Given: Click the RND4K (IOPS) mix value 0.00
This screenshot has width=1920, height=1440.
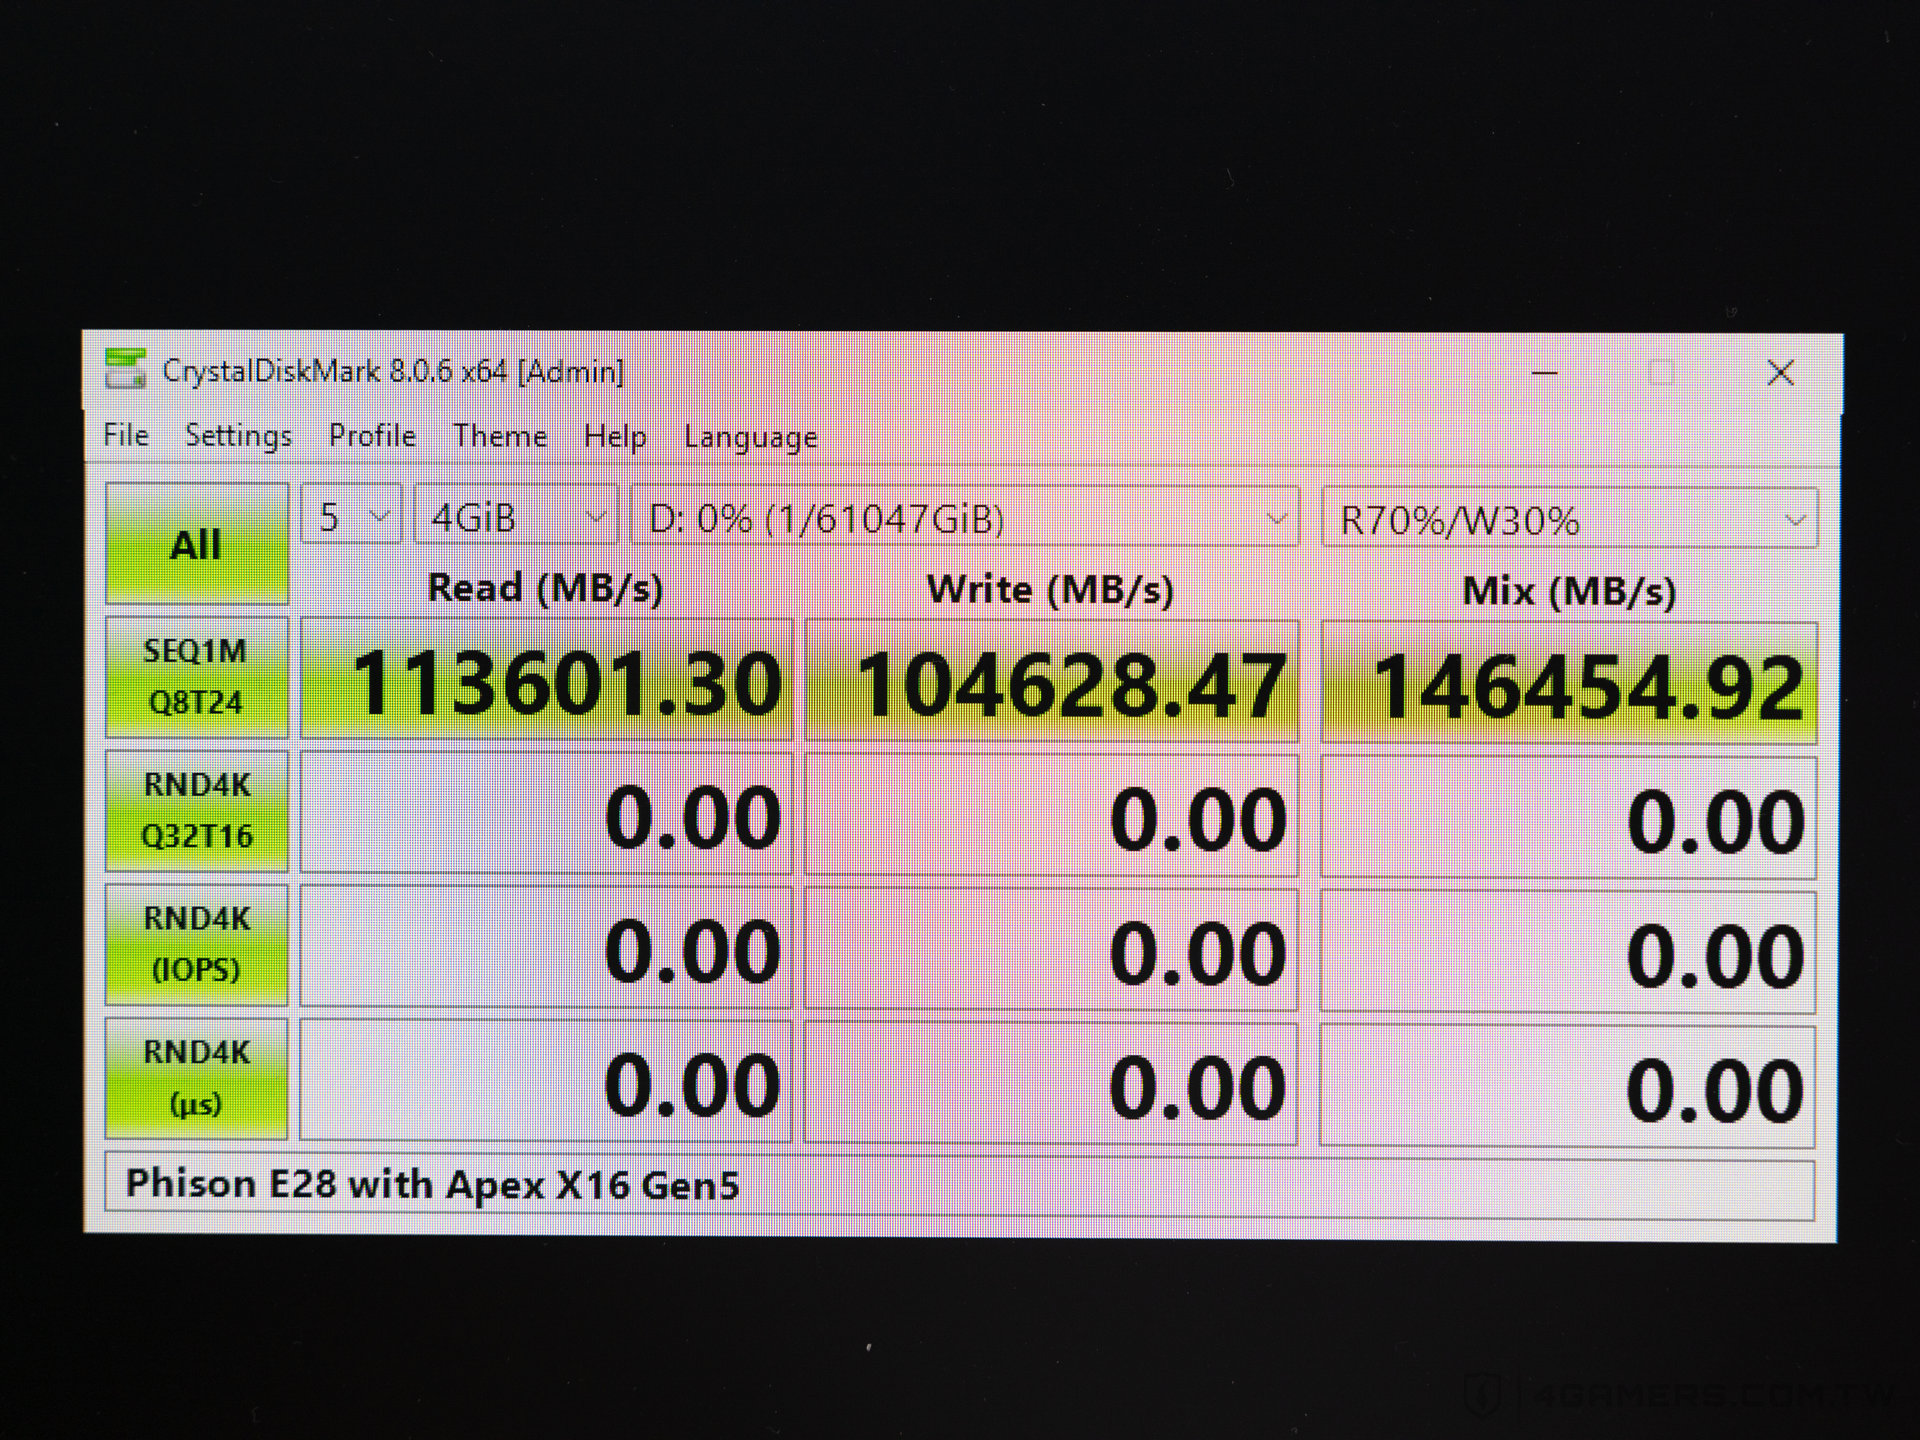Looking at the screenshot, I should coord(1569,952).
